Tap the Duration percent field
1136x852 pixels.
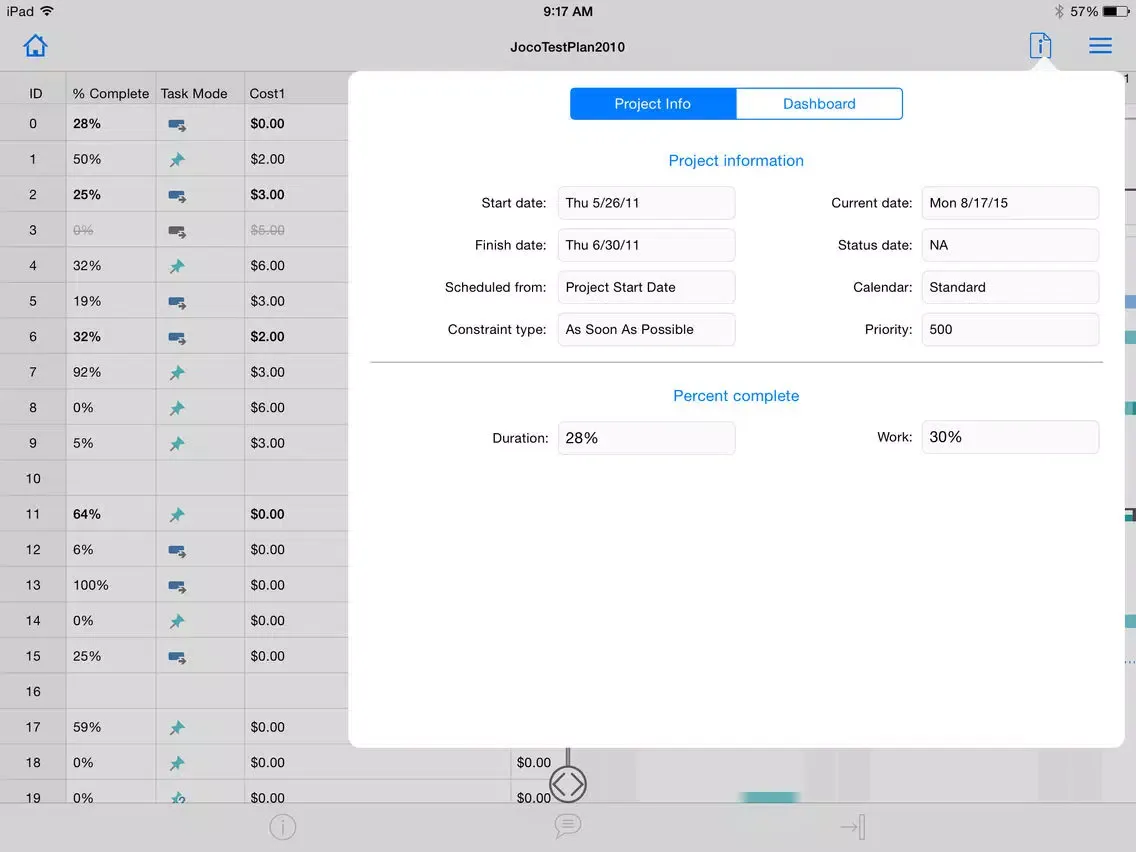click(x=646, y=438)
